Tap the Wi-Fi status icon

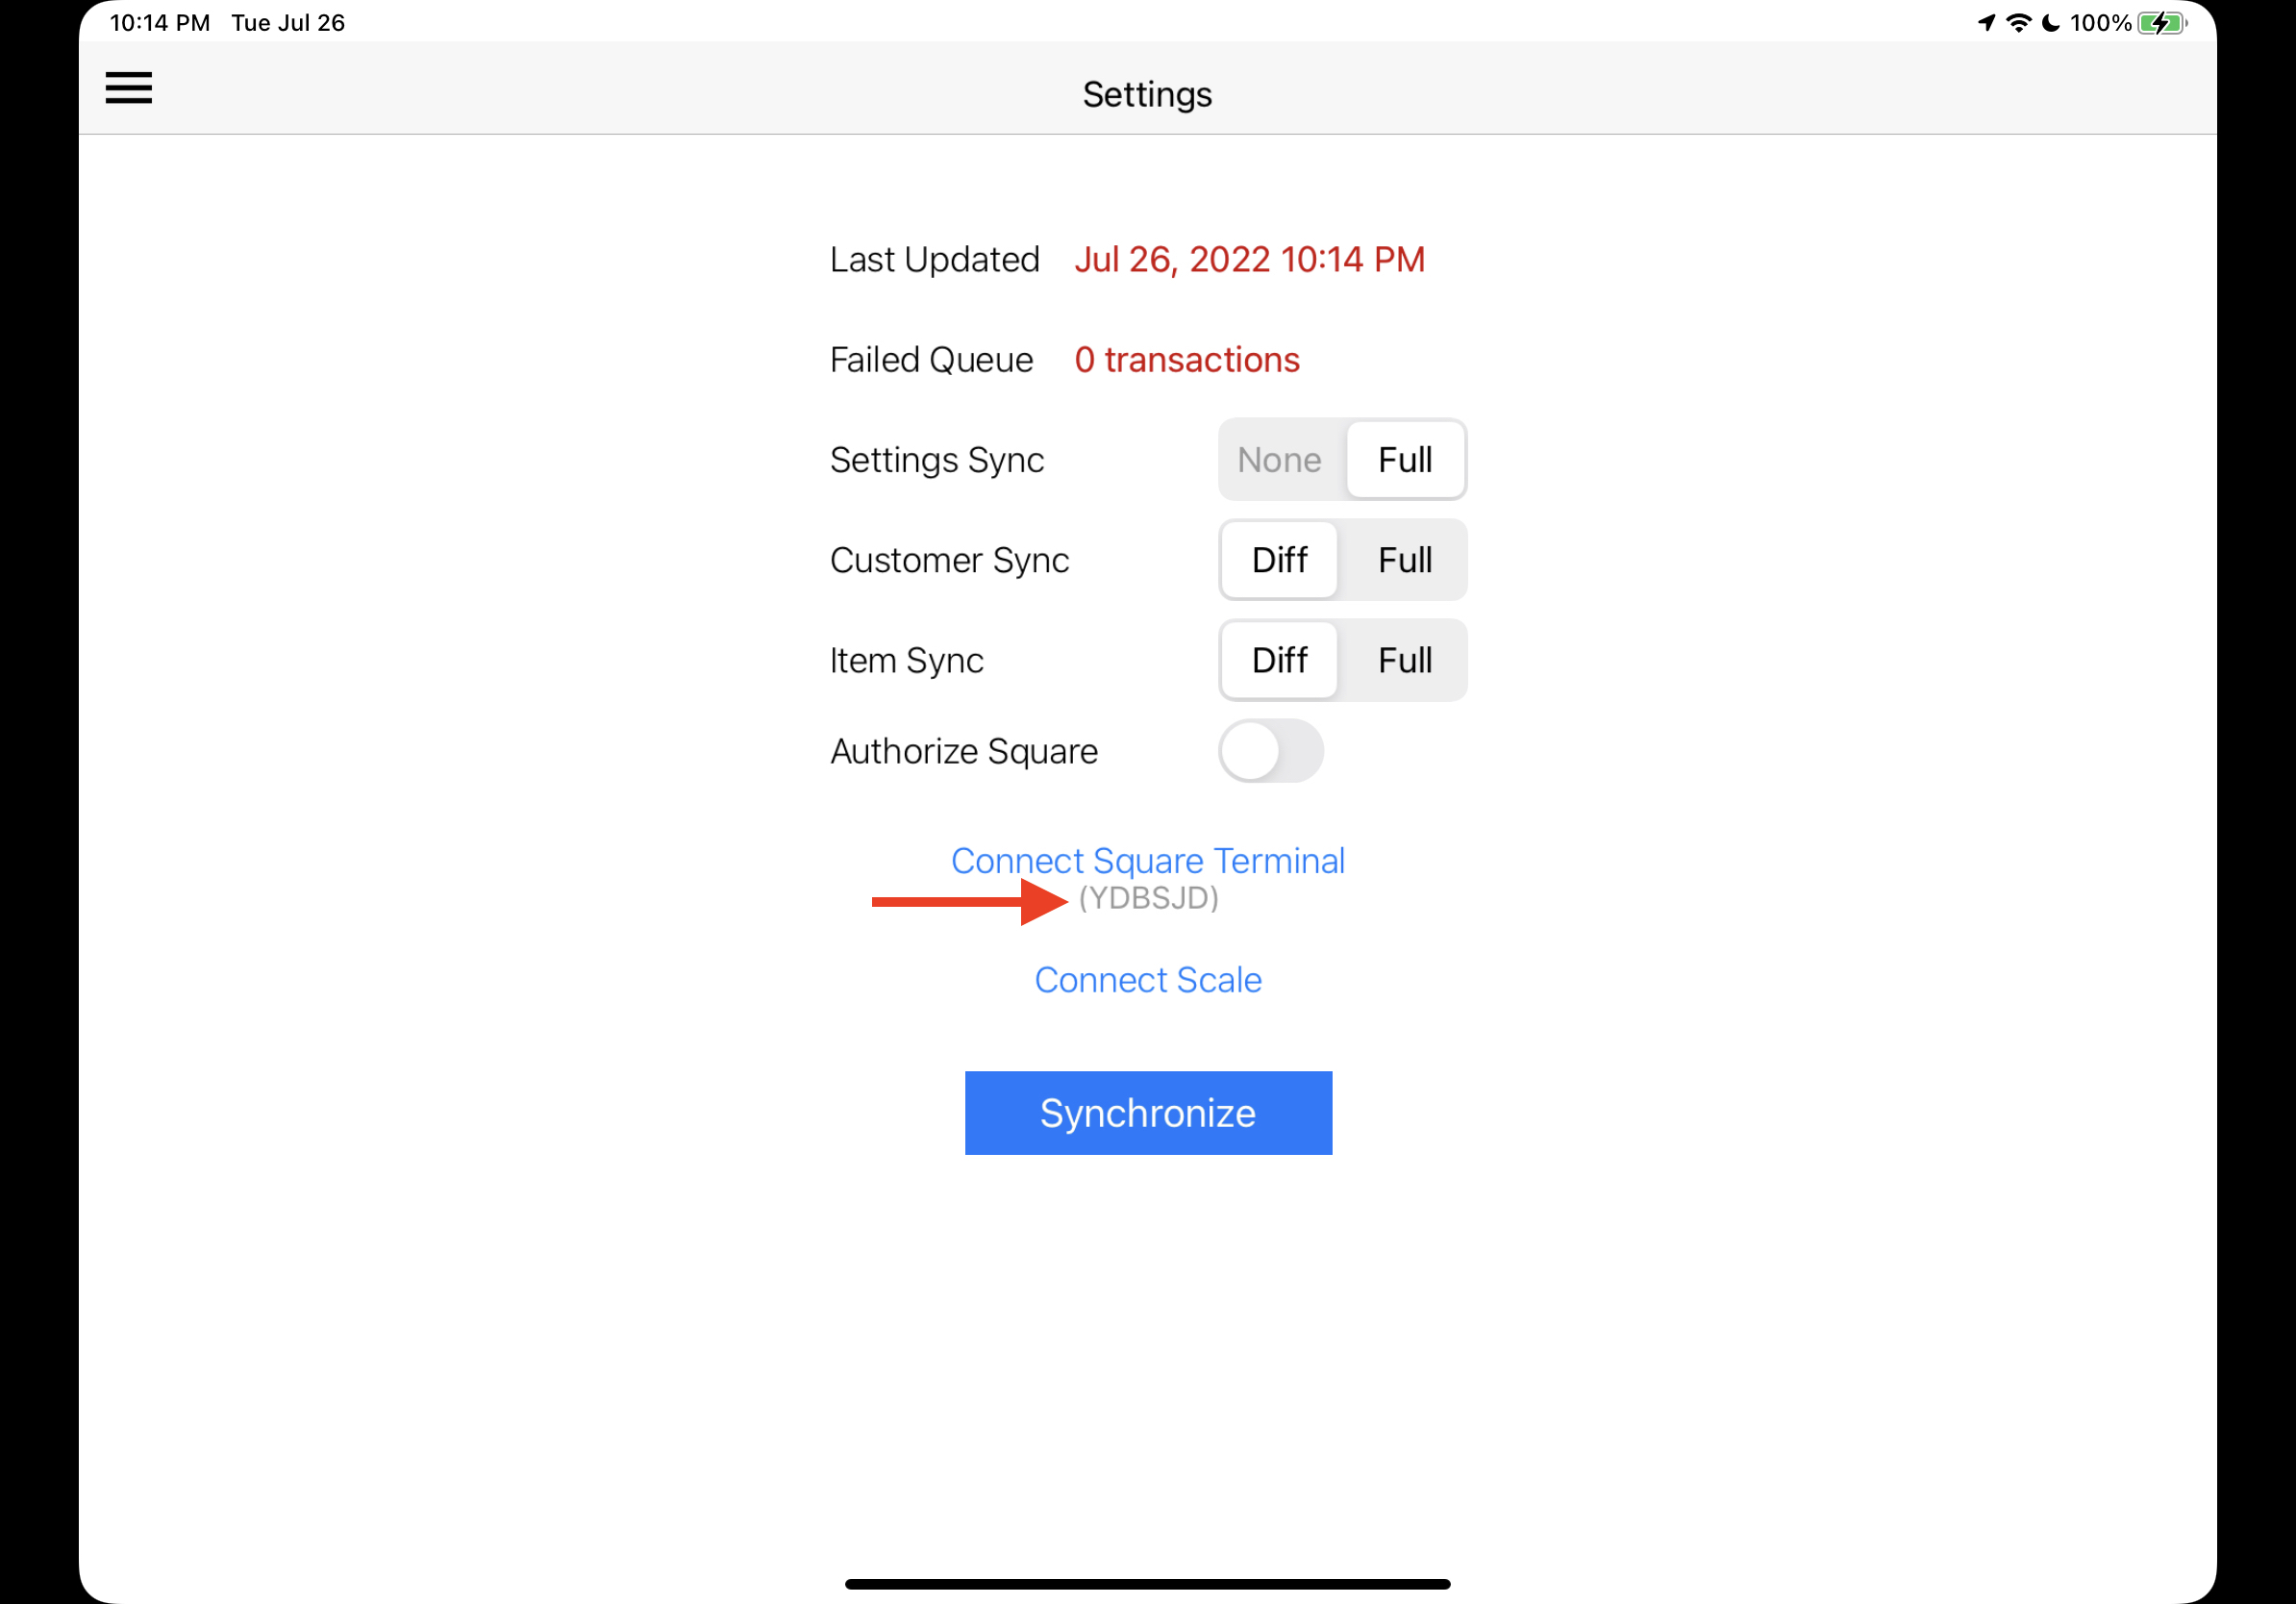[x=2018, y=23]
